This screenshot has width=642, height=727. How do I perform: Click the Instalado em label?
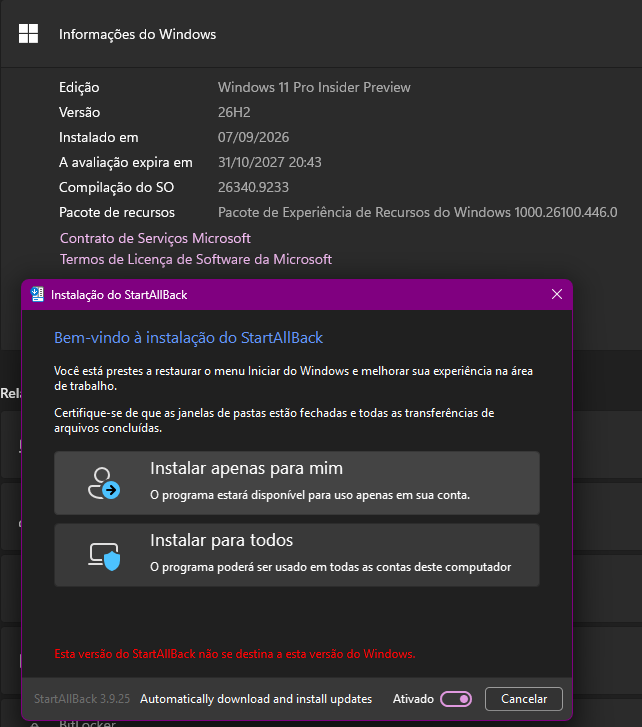pyautogui.click(x=99, y=137)
